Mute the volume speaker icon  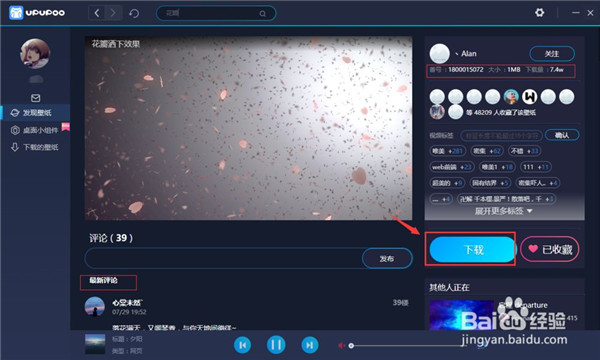(341, 345)
